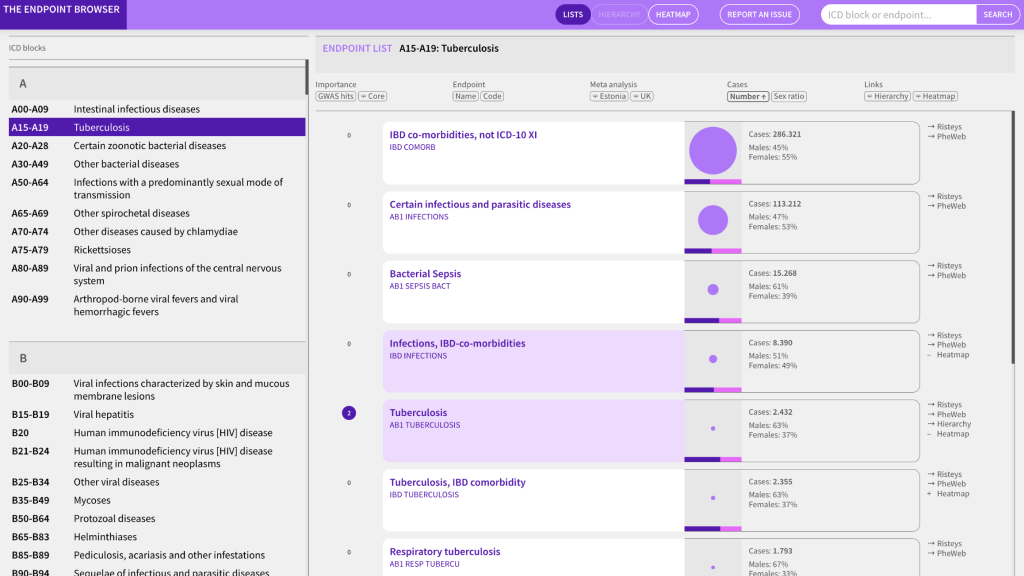The image size is (1024, 576).
Task: Click the Report an Issue button
Action: [759, 15]
